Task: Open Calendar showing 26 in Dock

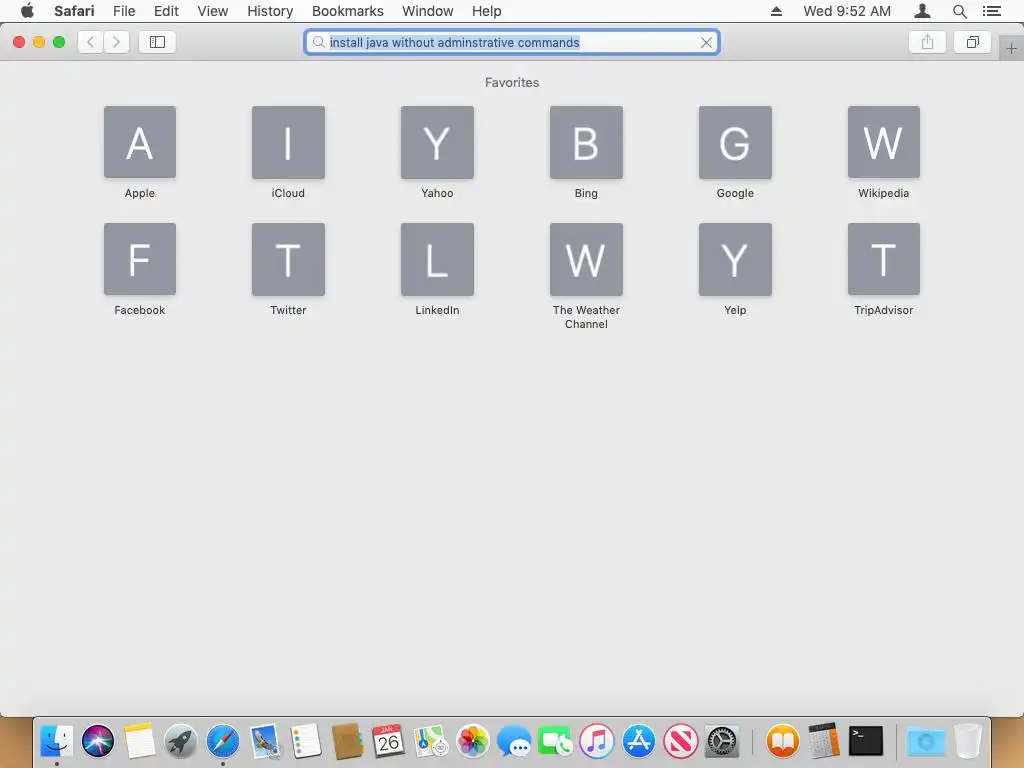Action: pos(389,741)
